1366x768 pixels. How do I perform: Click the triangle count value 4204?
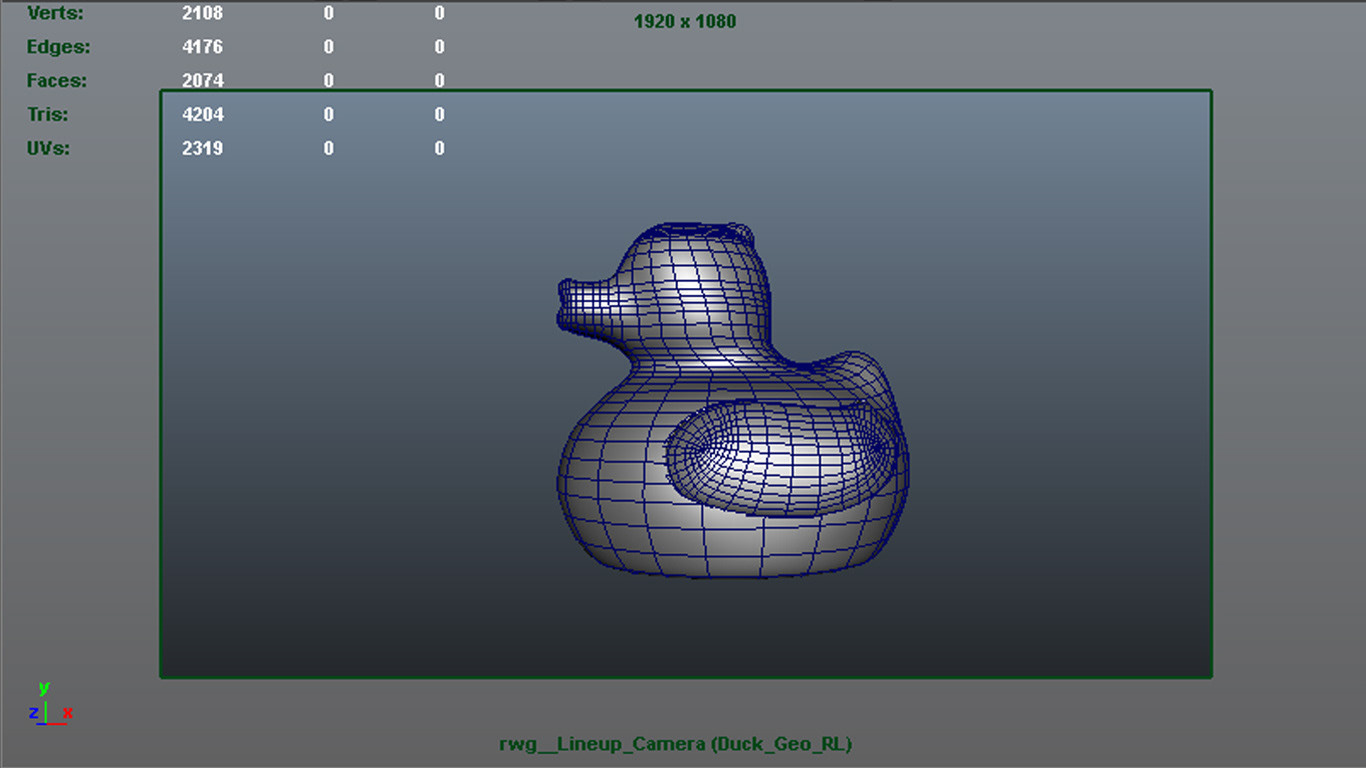tap(202, 115)
